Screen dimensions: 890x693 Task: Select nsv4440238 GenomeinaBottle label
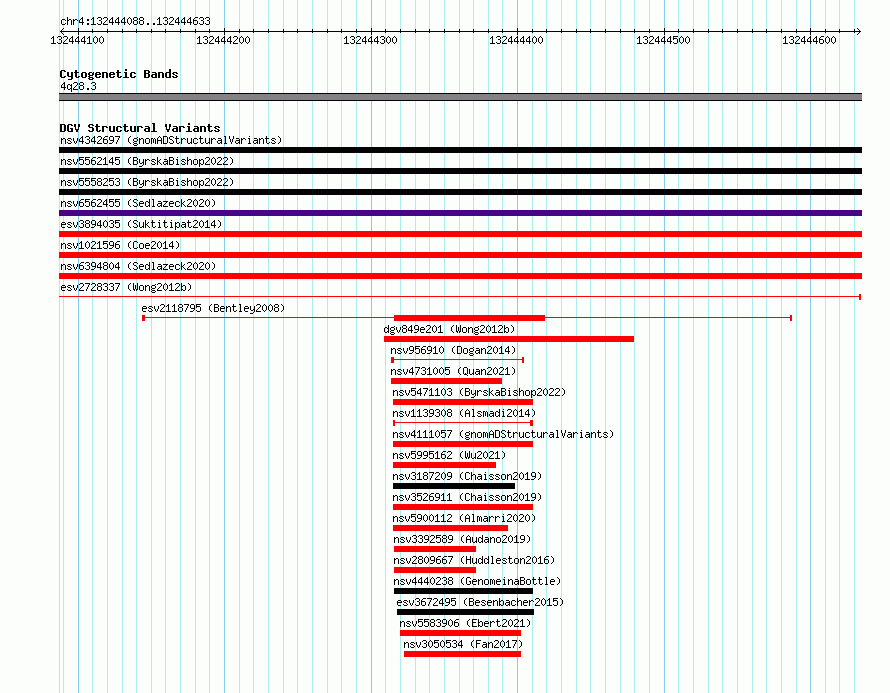point(477,581)
